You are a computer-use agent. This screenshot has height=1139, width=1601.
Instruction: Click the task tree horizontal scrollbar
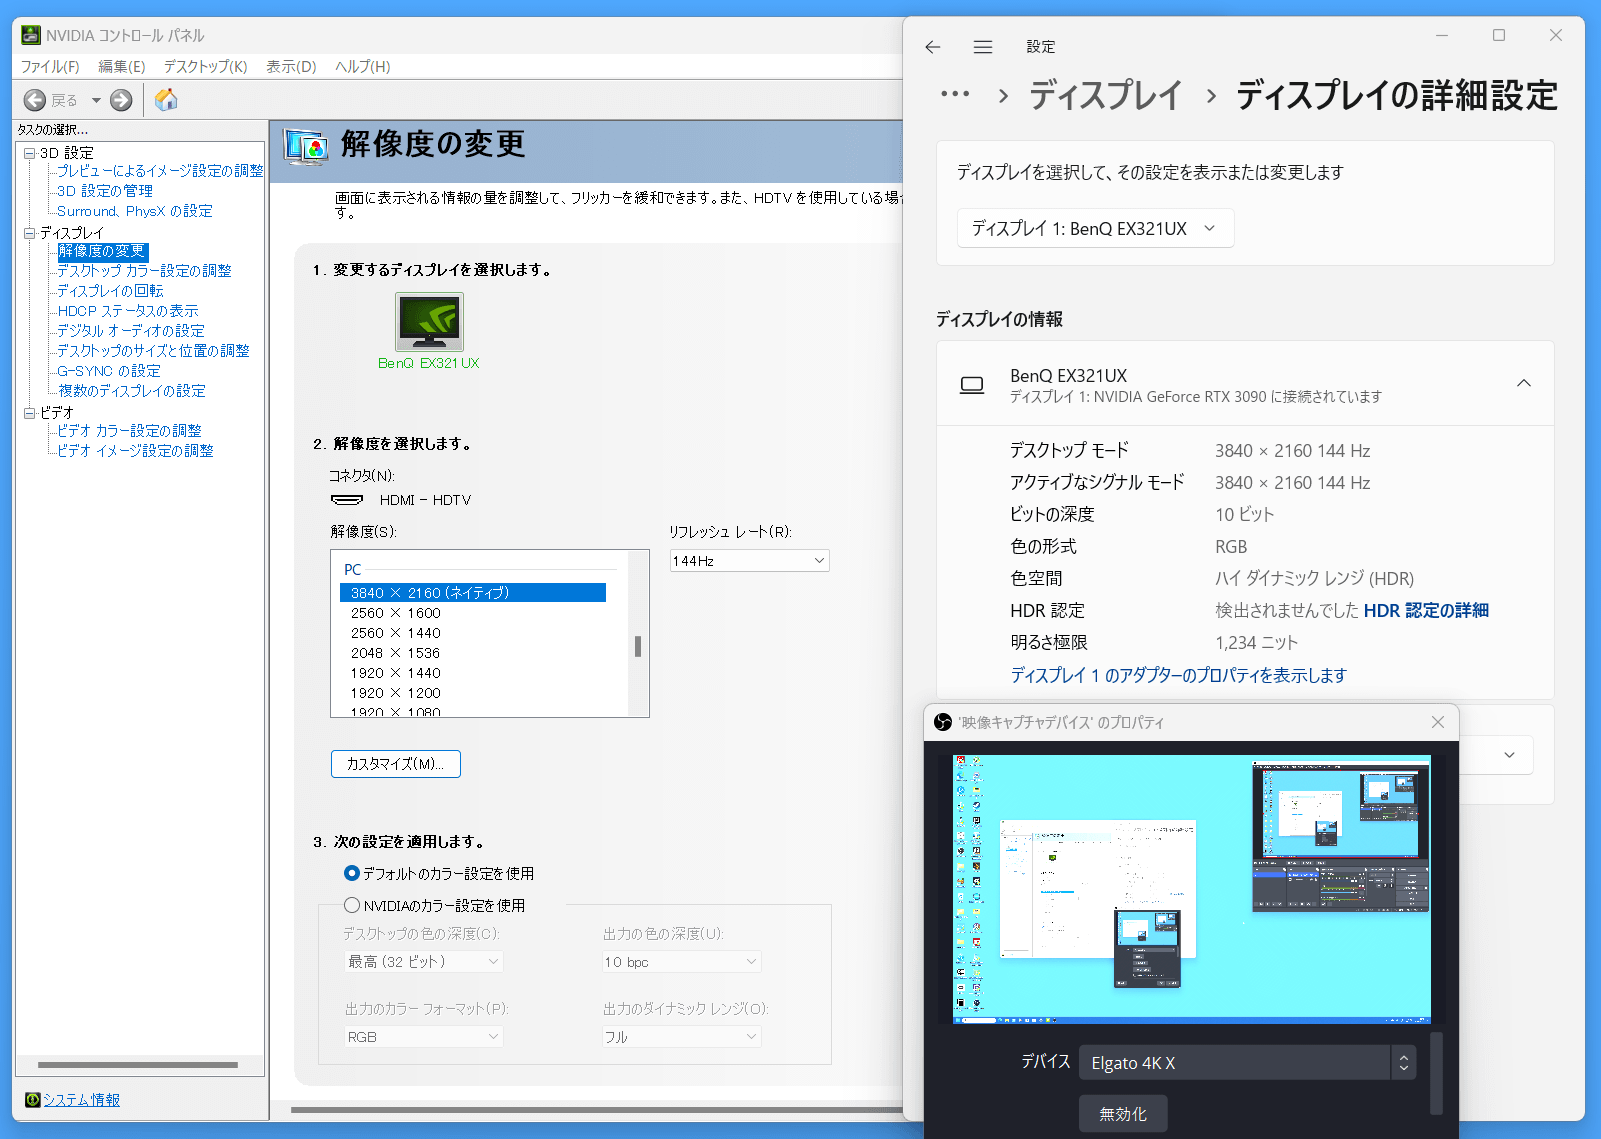[138, 1065]
